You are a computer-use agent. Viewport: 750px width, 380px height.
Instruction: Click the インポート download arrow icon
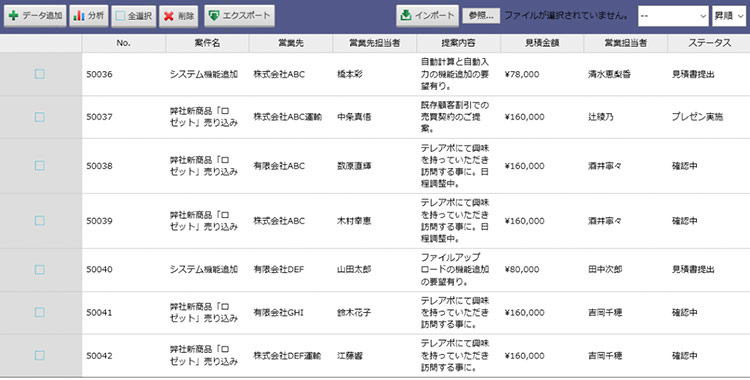406,15
